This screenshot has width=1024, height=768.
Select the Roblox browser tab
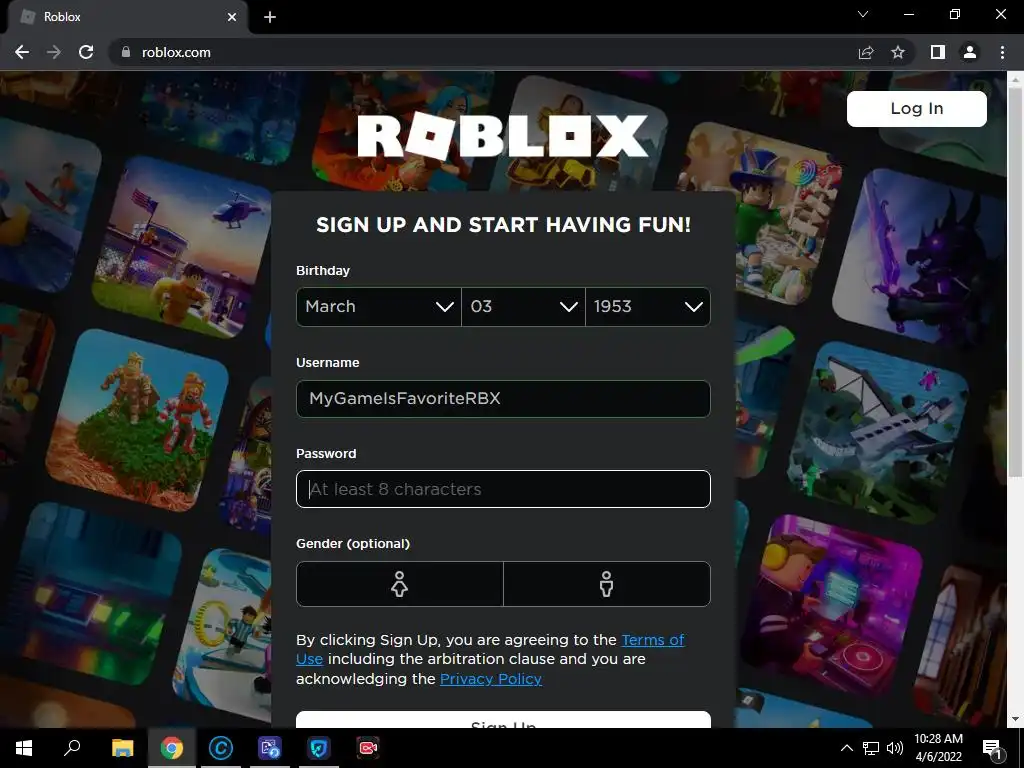pos(128,17)
